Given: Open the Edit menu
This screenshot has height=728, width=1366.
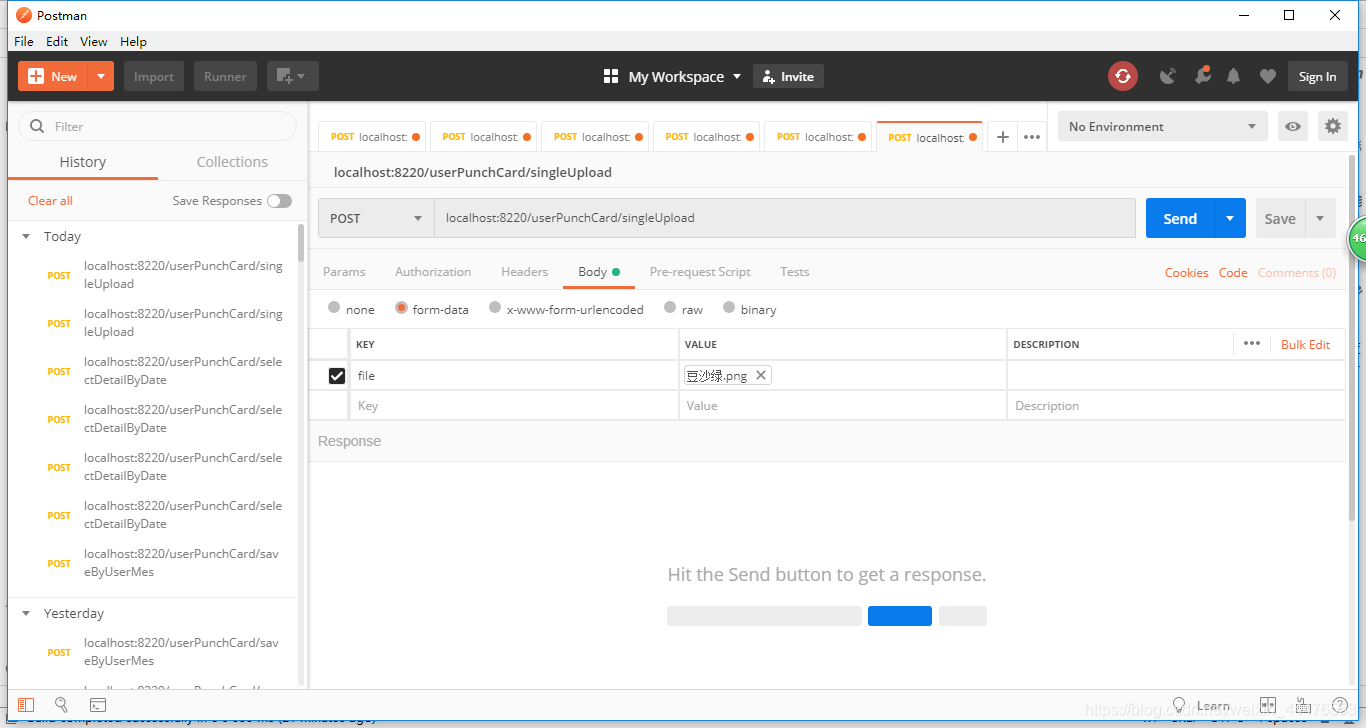Looking at the screenshot, I should tap(57, 41).
